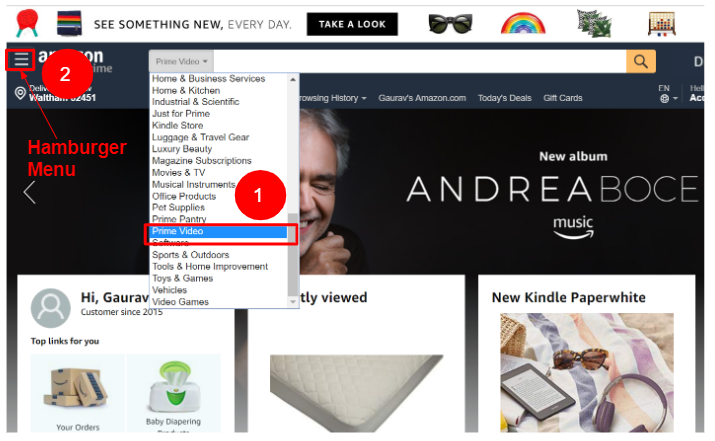Image resolution: width=715 pixels, height=441 pixels.
Task: Open the Gift Cards link
Action: point(563,98)
